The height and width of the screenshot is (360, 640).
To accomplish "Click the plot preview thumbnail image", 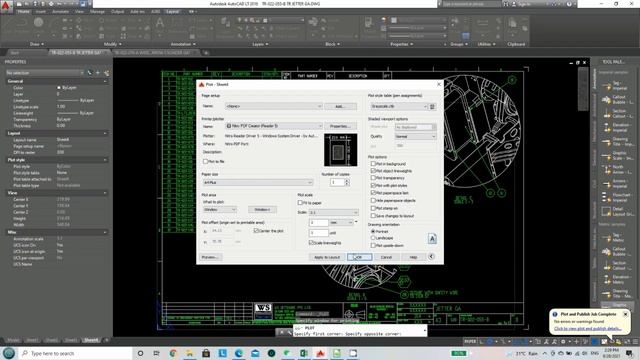I will [340, 150].
